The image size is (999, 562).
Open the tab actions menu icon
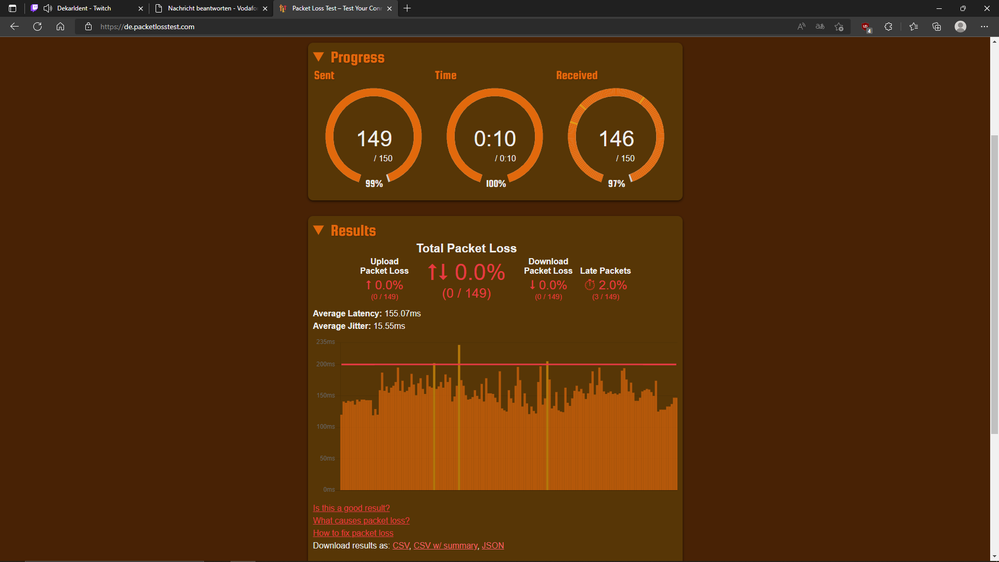pyautogui.click(x=12, y=8)
